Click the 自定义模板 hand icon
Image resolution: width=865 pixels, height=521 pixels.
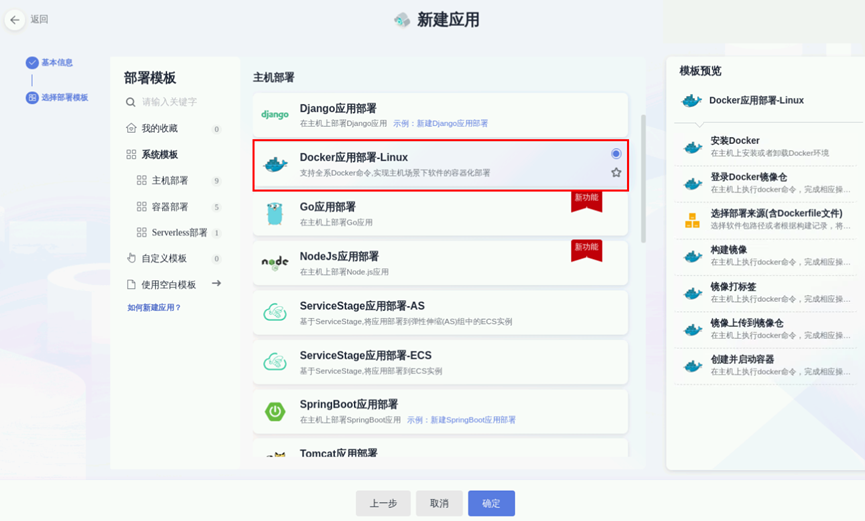tap(131, 258)
